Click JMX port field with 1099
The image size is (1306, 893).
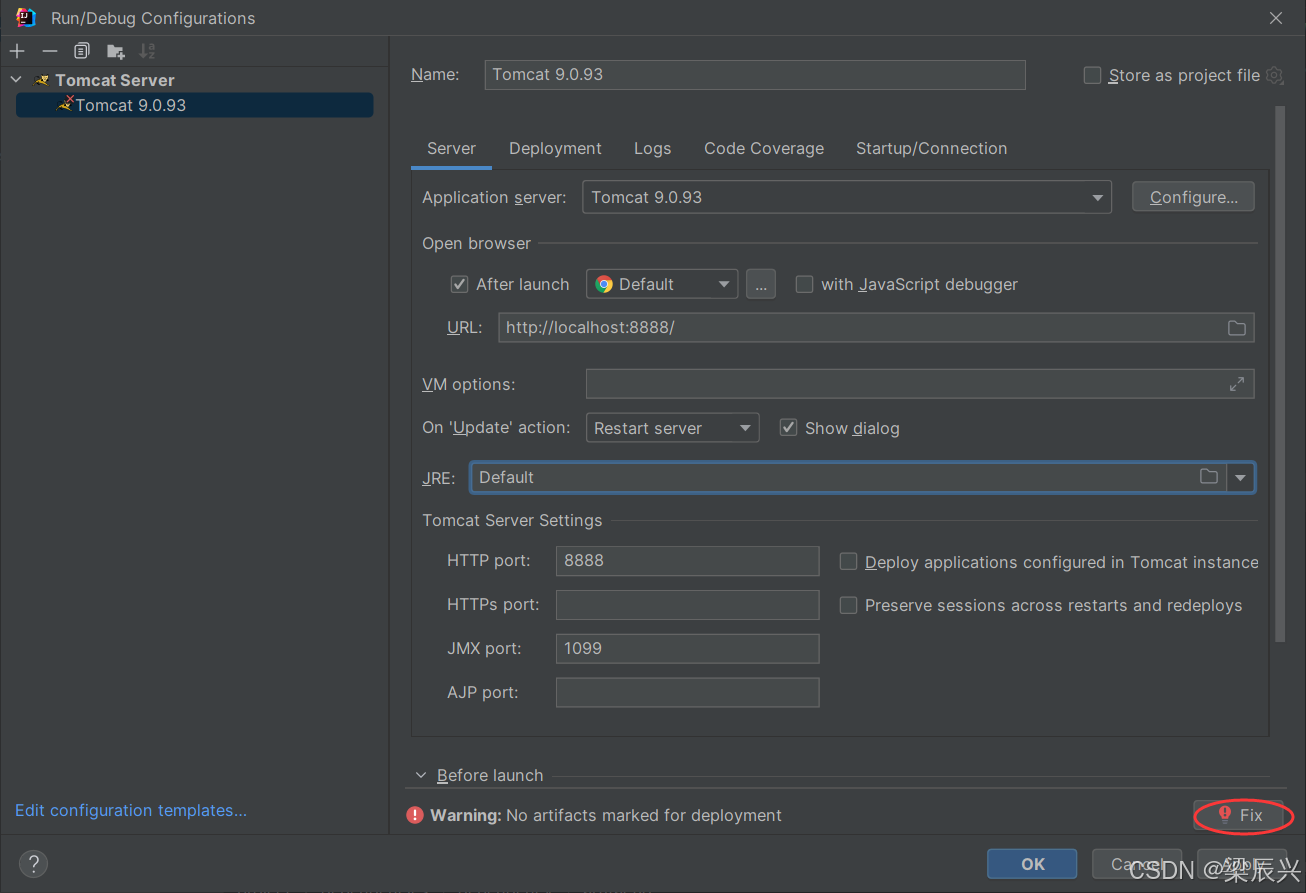pos(688,649)
